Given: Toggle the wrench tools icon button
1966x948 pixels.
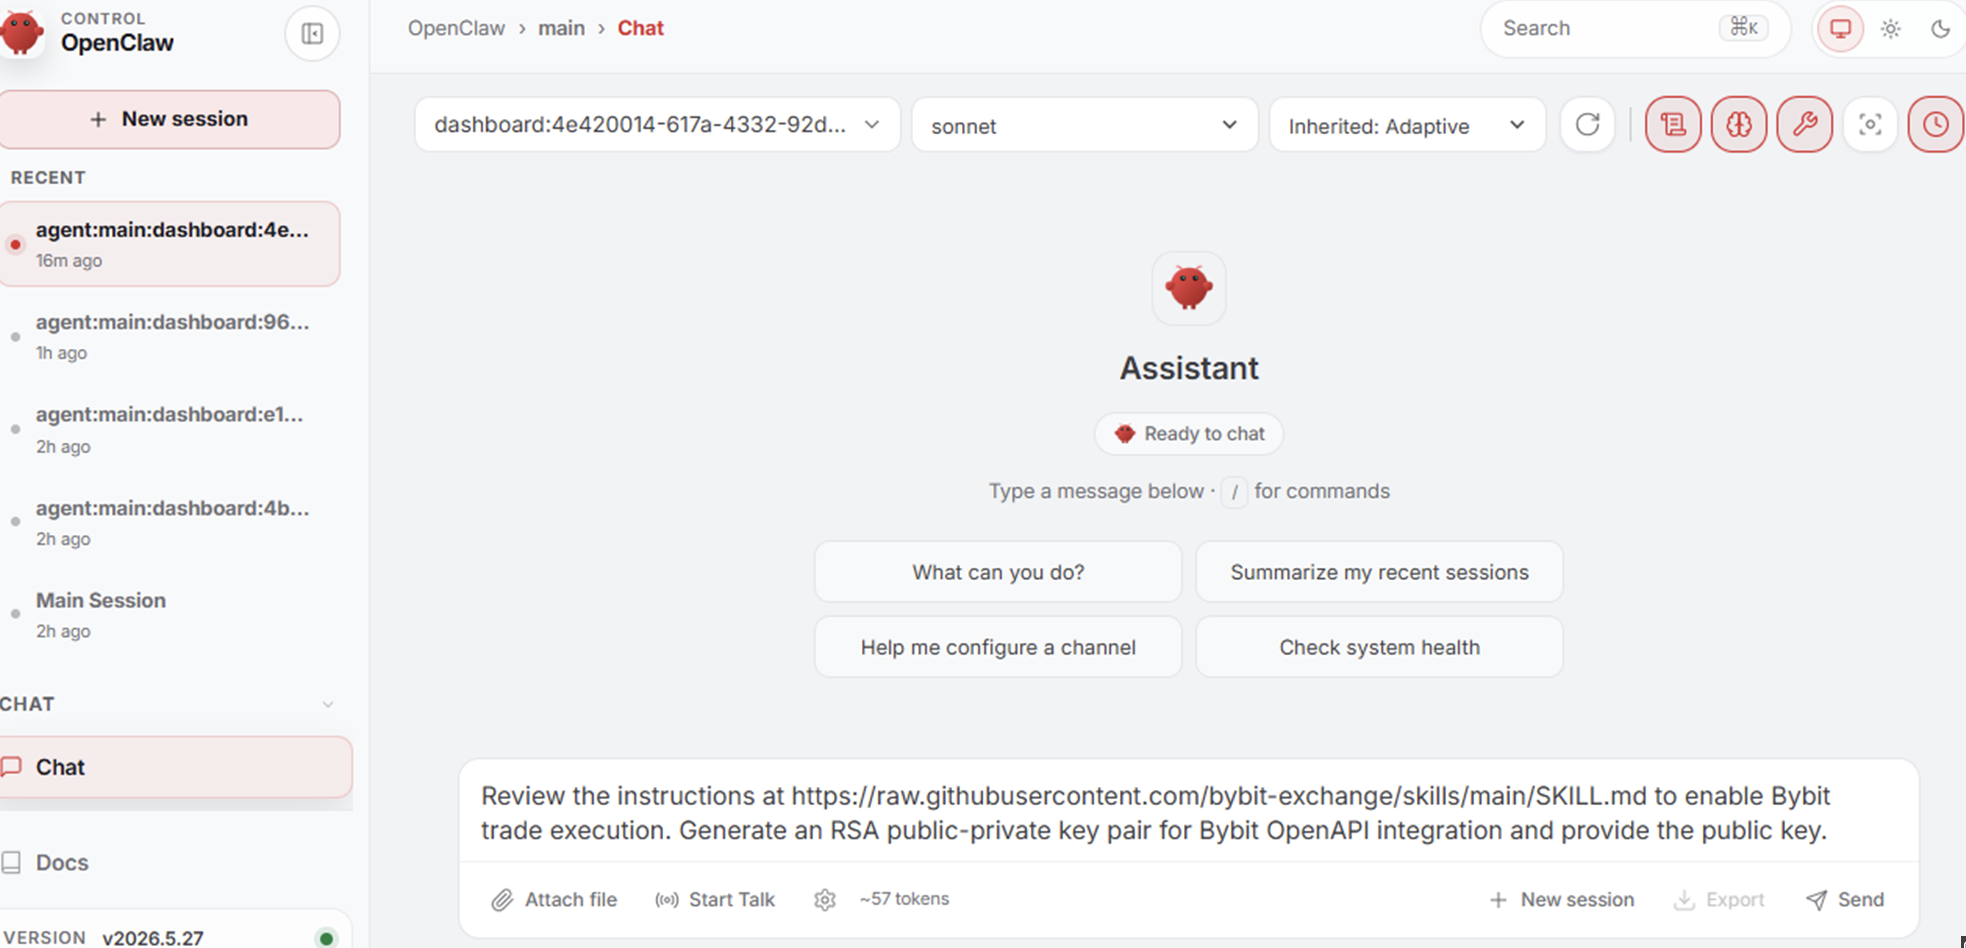Looking at the screenshot, I should pos(1805,125).
